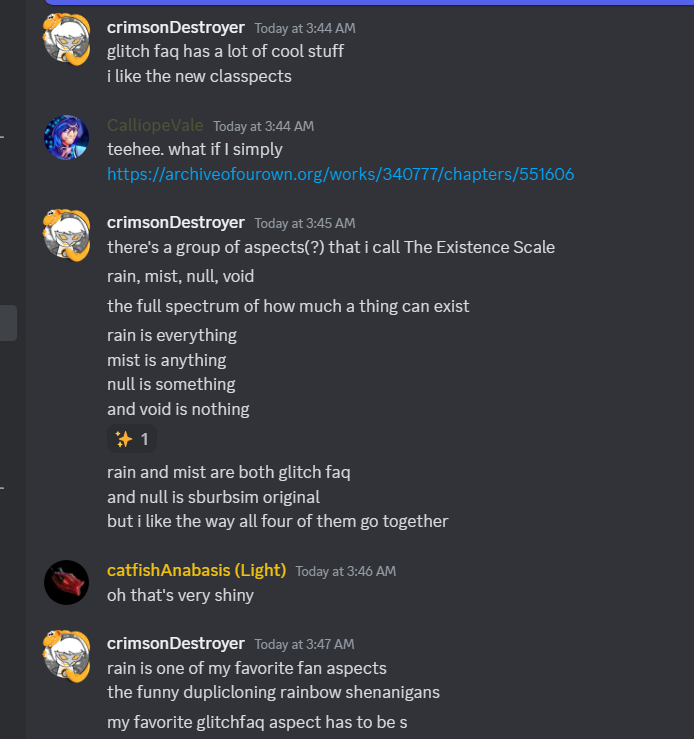Click message 'and void is nothing'

[x=178, y=409]
